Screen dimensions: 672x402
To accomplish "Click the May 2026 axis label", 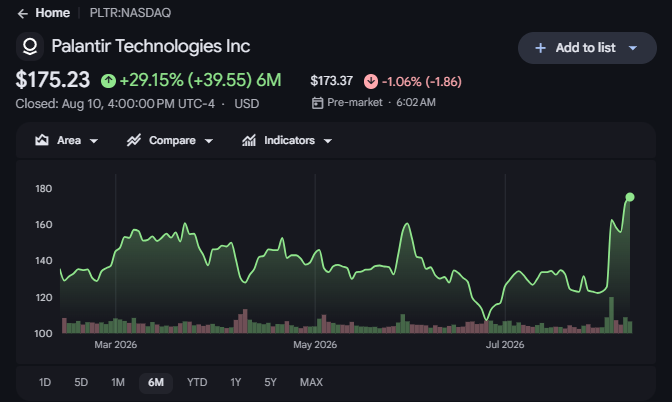I will [x=315, y=345].
